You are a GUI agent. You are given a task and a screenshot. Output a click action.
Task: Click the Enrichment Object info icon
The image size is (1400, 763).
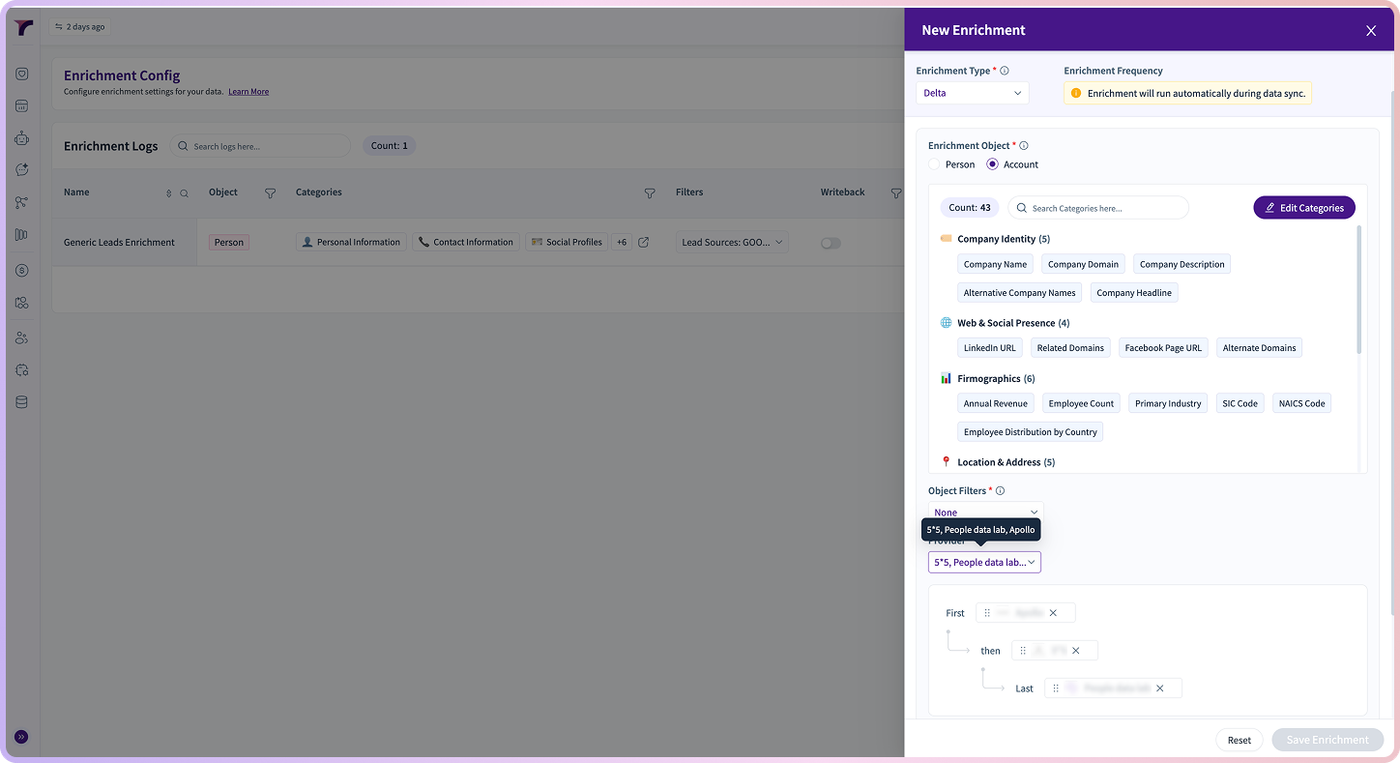[x=1023, y=146]
